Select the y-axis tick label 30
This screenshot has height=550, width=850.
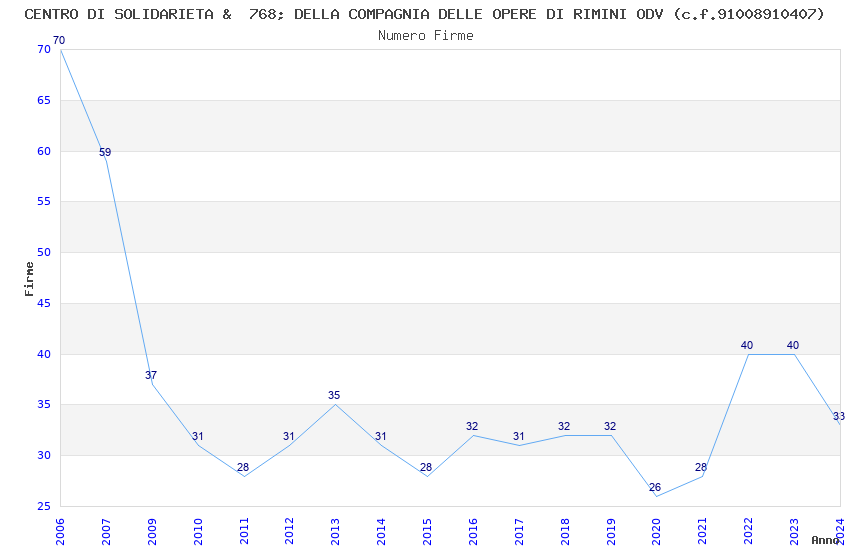tap(44, 456)
